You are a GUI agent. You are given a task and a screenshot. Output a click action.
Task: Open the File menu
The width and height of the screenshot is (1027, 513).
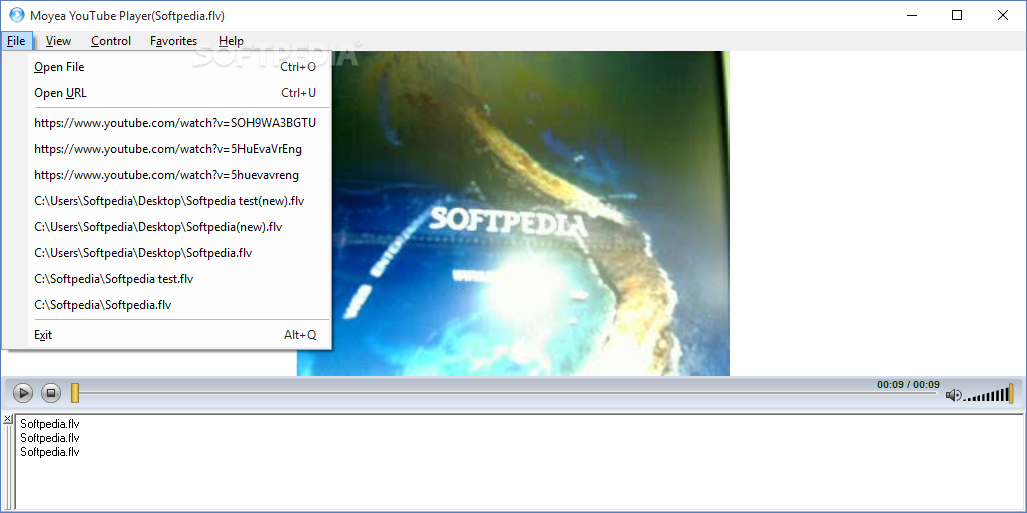click(x=16, y=41)
